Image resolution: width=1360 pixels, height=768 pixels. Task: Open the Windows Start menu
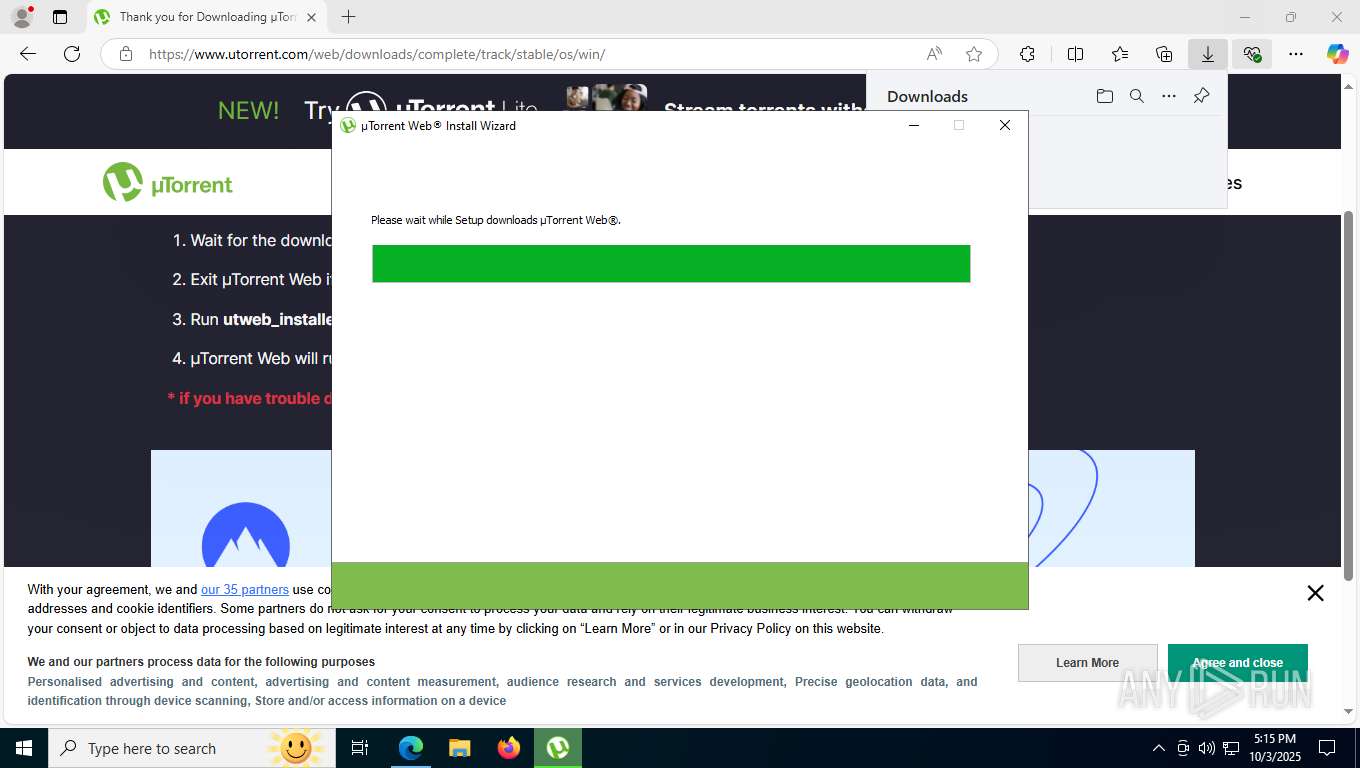[x=24, y=748]
